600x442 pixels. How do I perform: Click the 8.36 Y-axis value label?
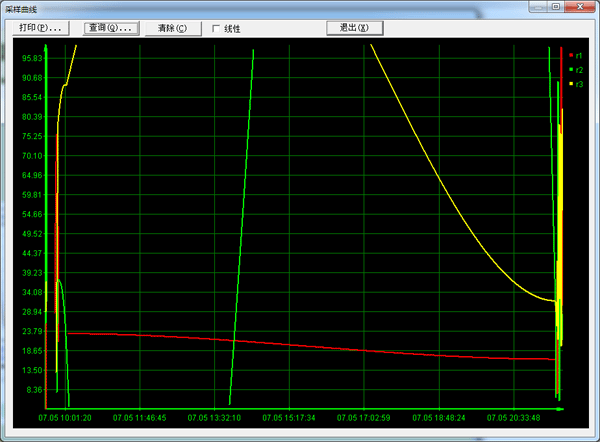pyautogui.click(x=32, y=390)
